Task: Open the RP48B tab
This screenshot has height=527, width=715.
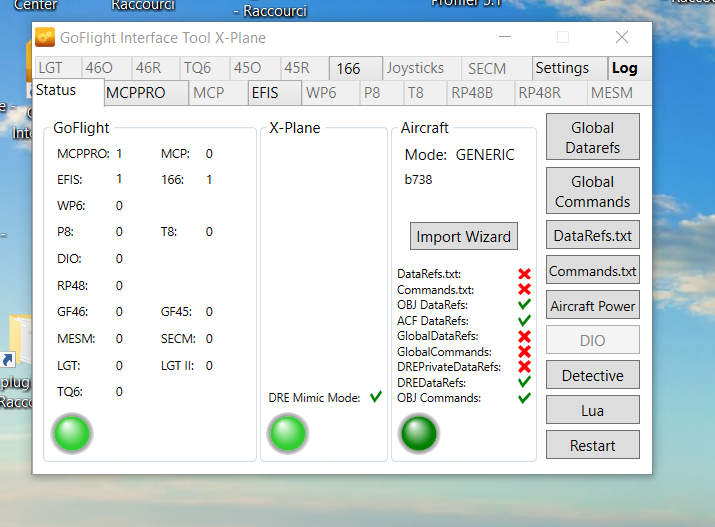Action: point(481,93)
